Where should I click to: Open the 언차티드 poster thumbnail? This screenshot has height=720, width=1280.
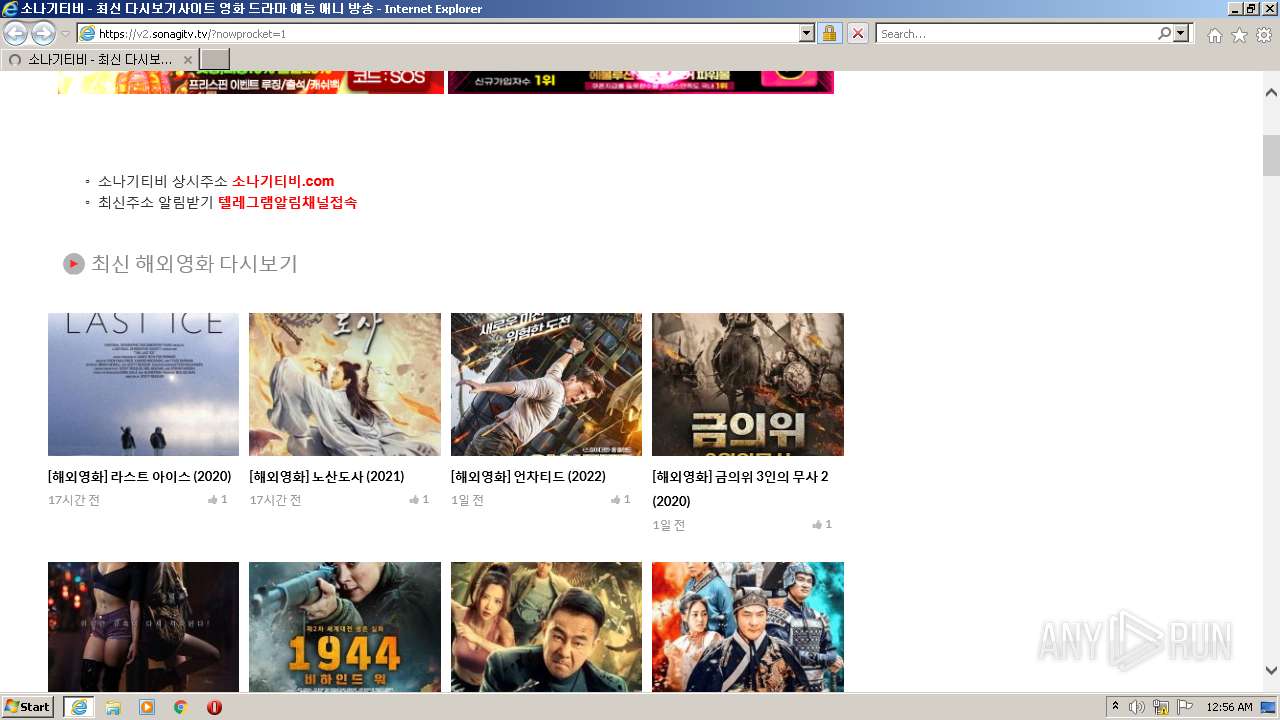click(x=546, y=384)
